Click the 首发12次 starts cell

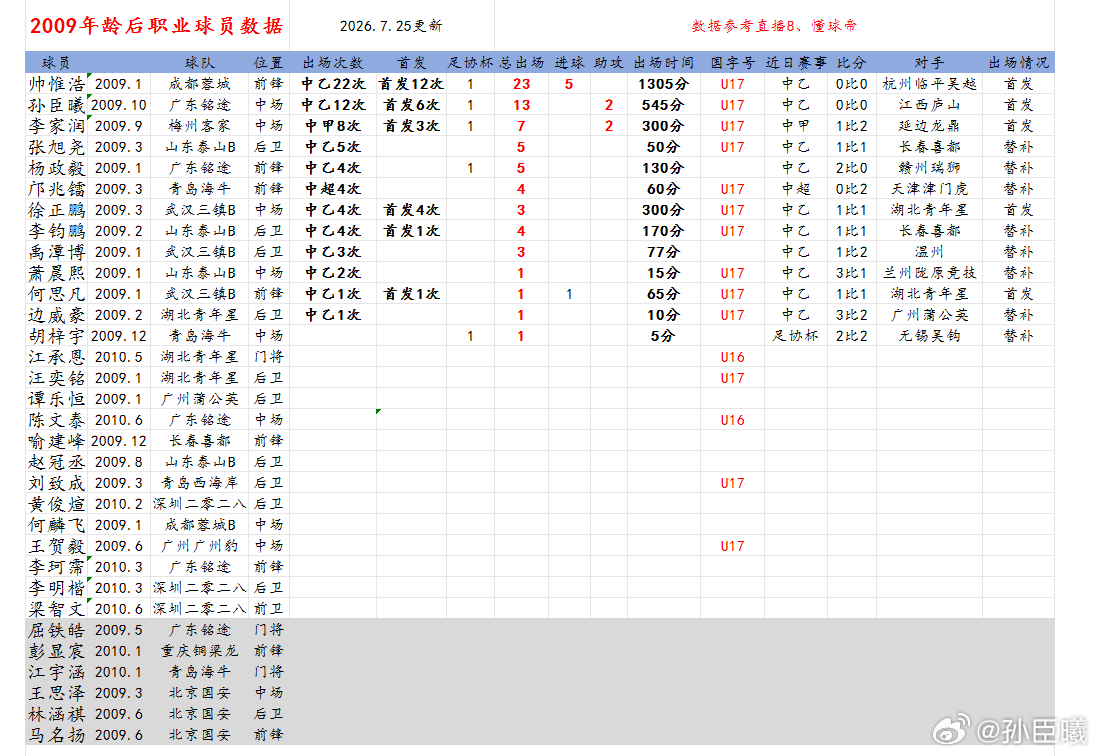pyautogui.click(x=412, y=84)
